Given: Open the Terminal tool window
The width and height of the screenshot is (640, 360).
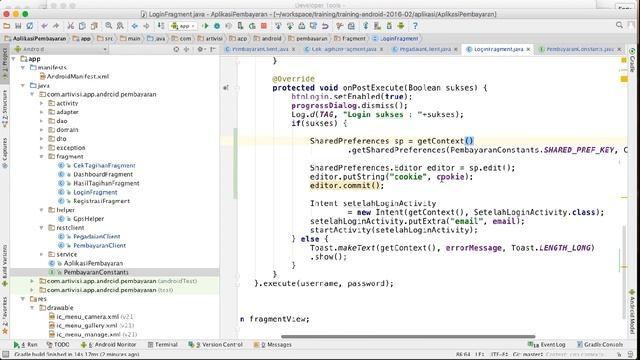Looking at the screenshot, I should (x=162, y=344).
